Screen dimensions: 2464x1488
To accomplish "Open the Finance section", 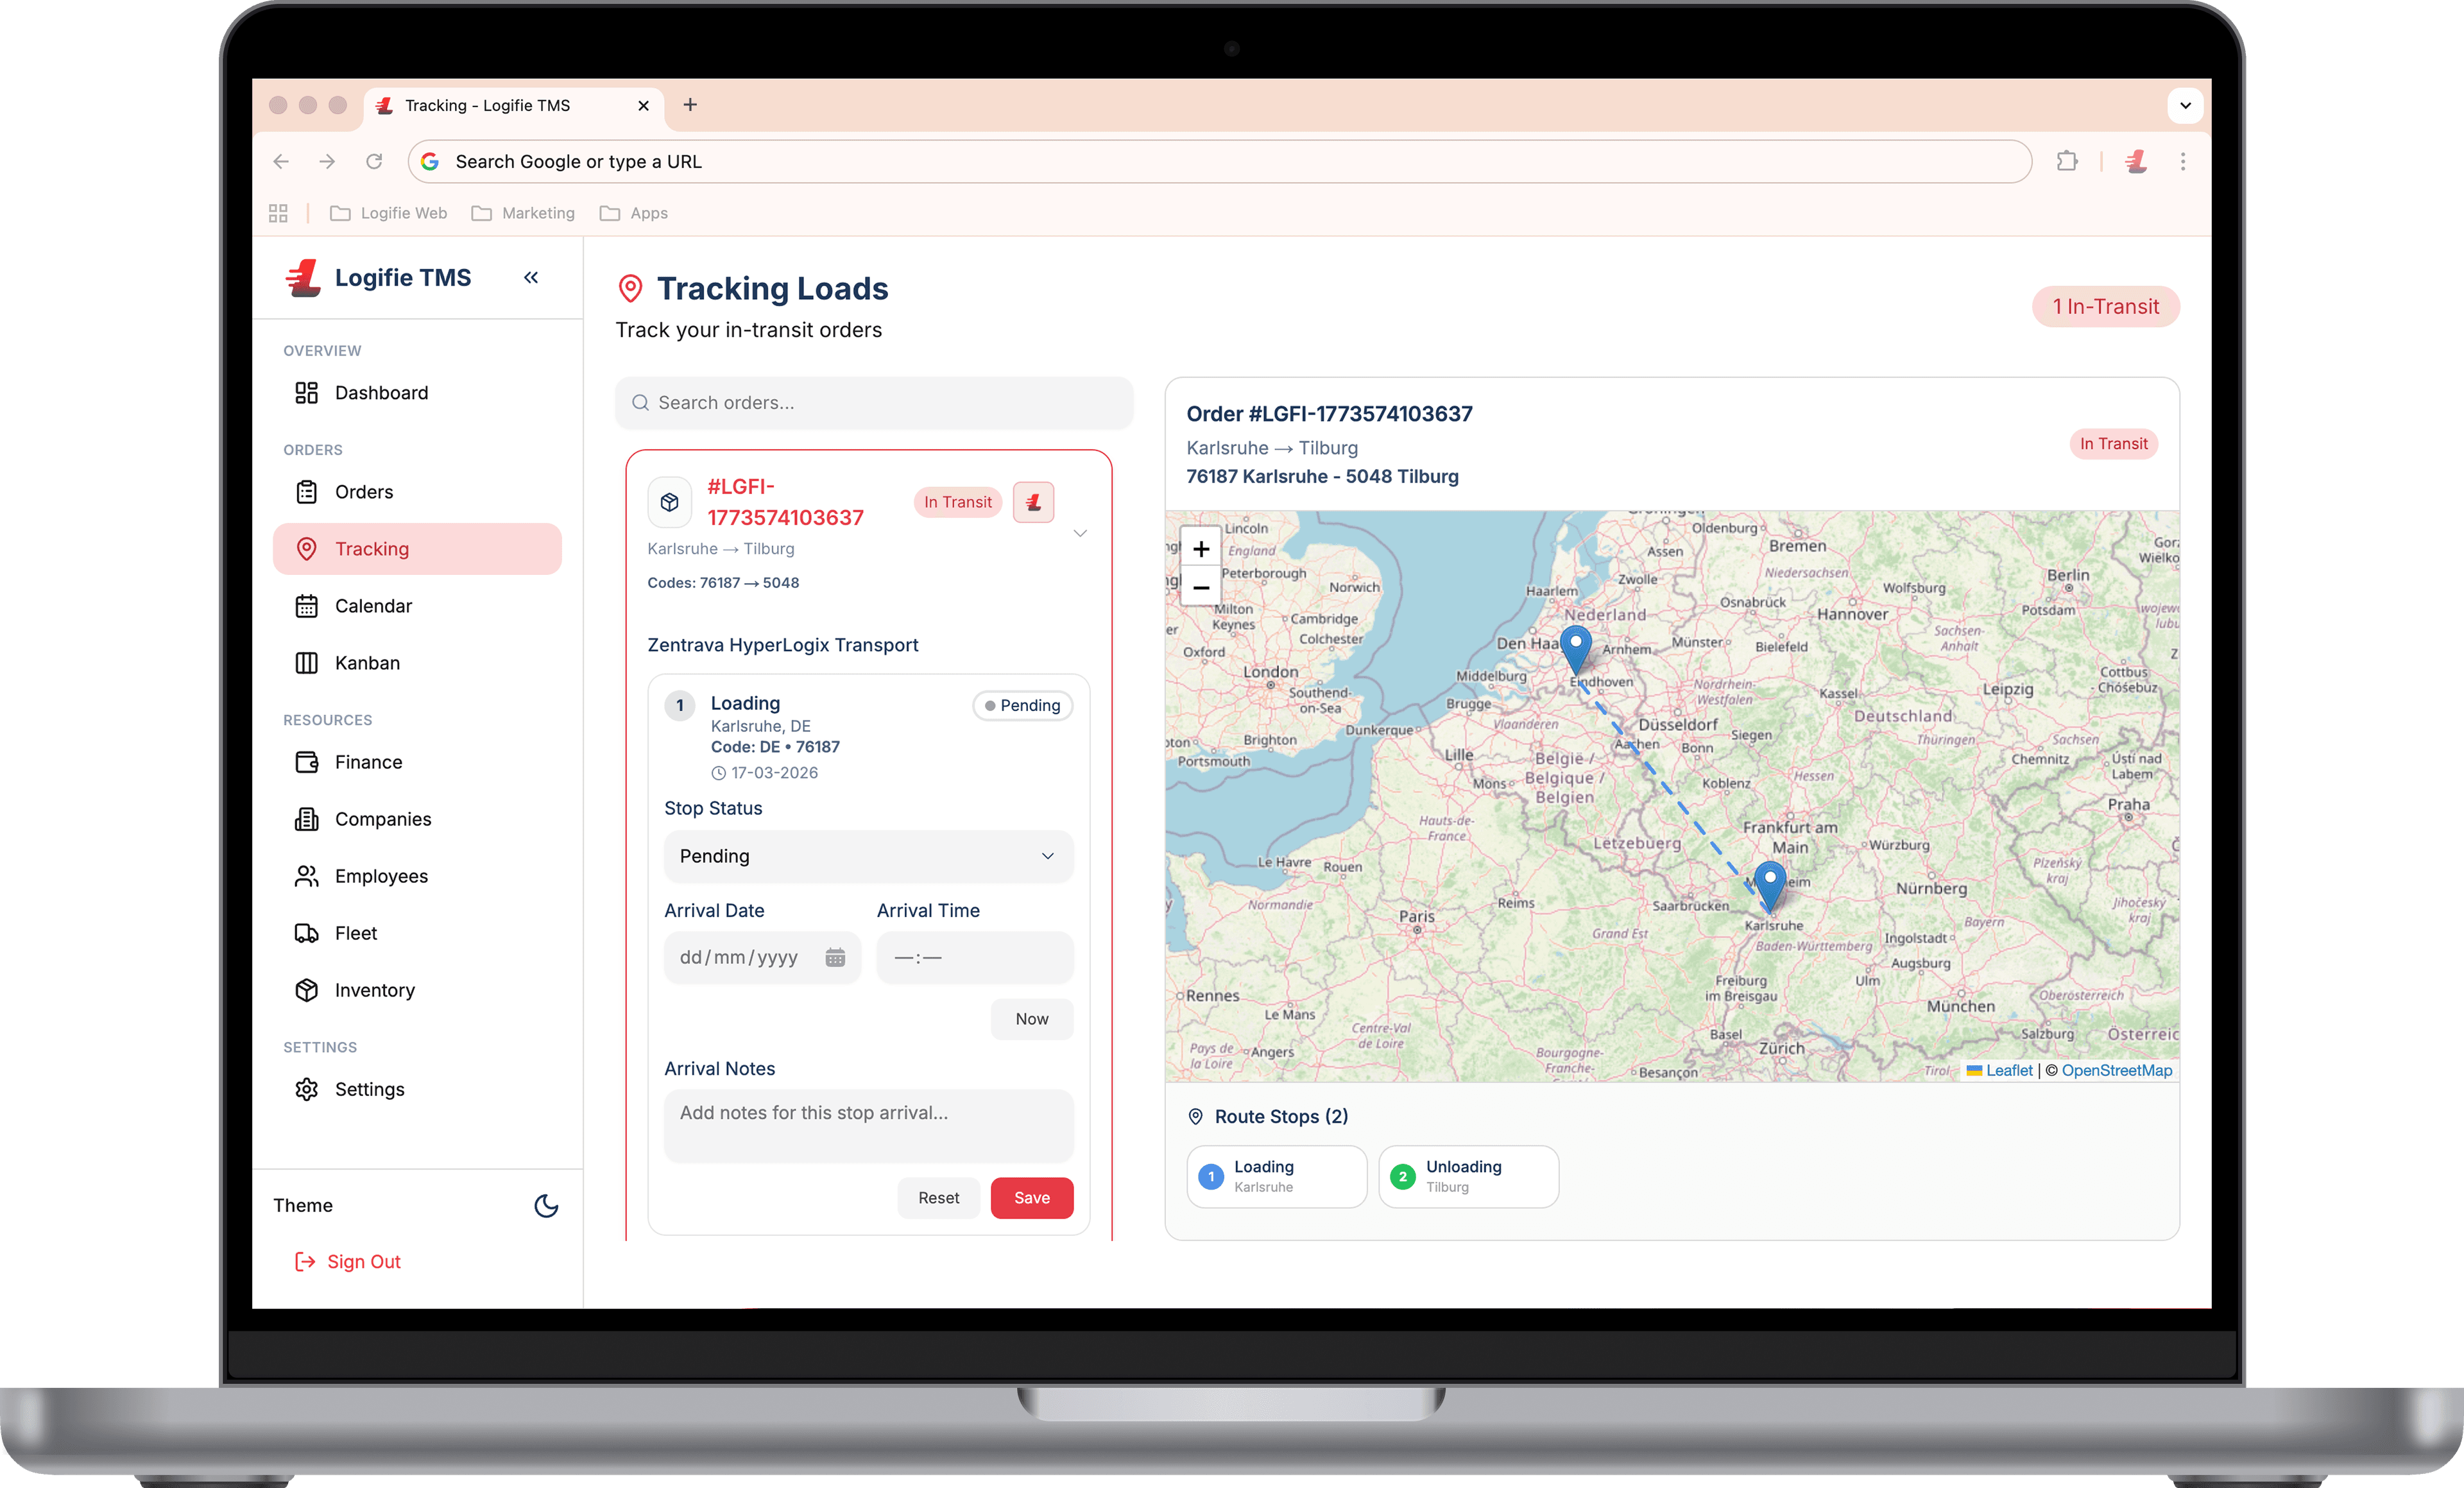I will 417,762.
